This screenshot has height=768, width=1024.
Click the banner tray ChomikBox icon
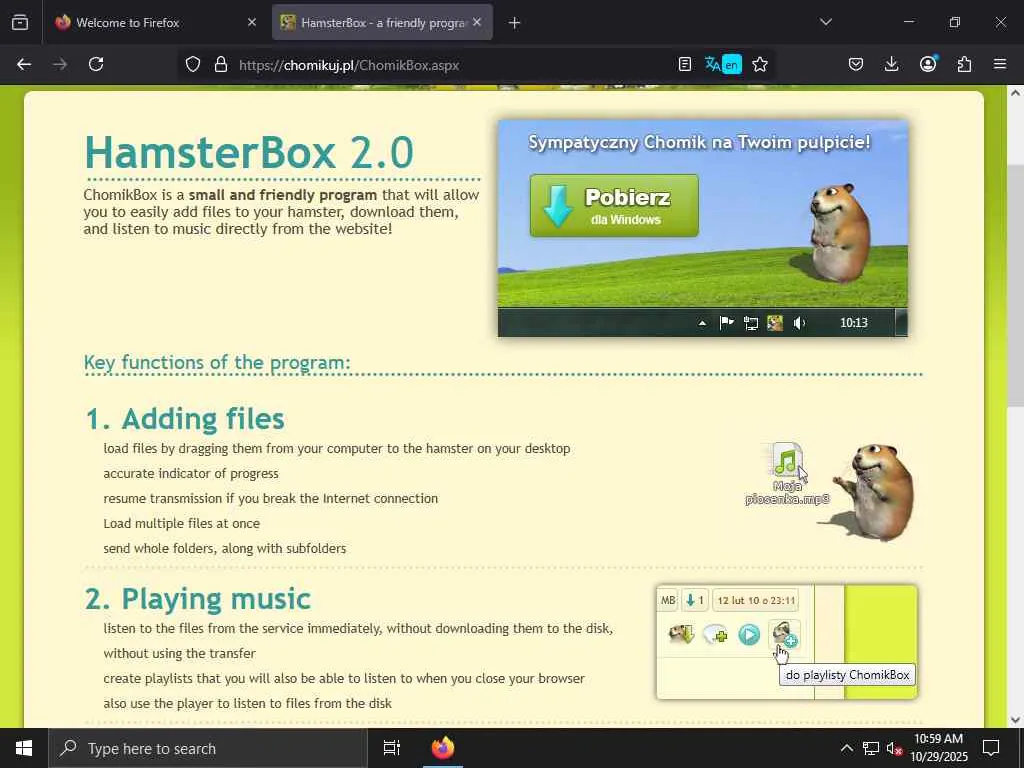tap(775, 323)
